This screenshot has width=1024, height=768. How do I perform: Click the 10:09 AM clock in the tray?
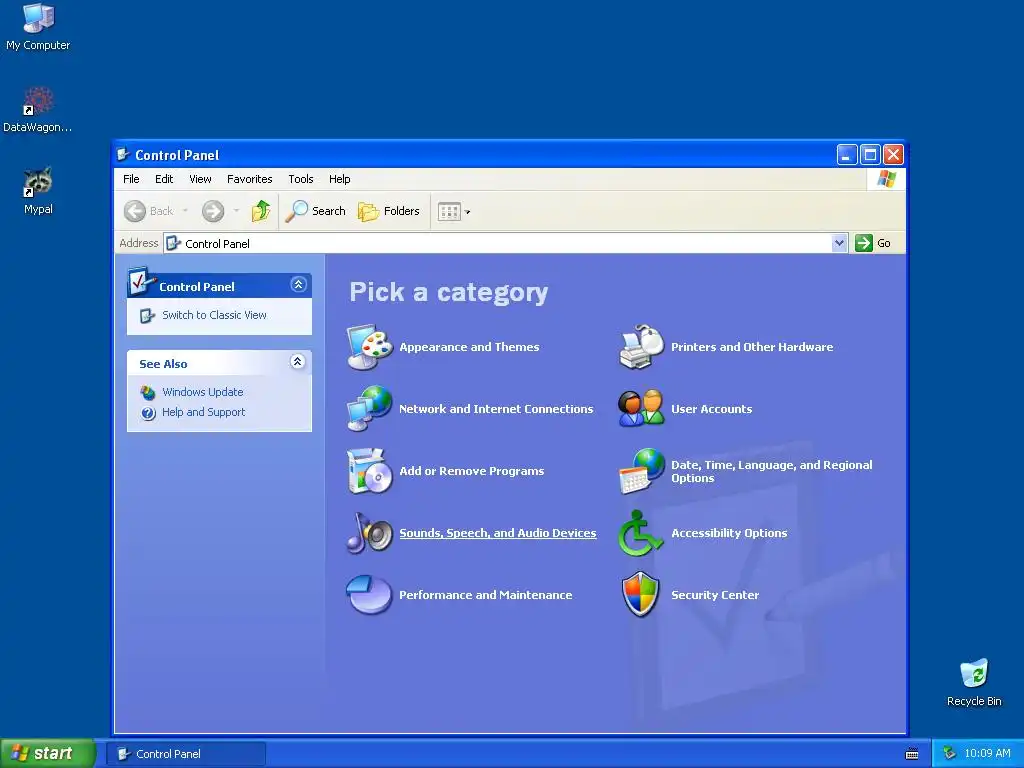(x=987, y=753)
